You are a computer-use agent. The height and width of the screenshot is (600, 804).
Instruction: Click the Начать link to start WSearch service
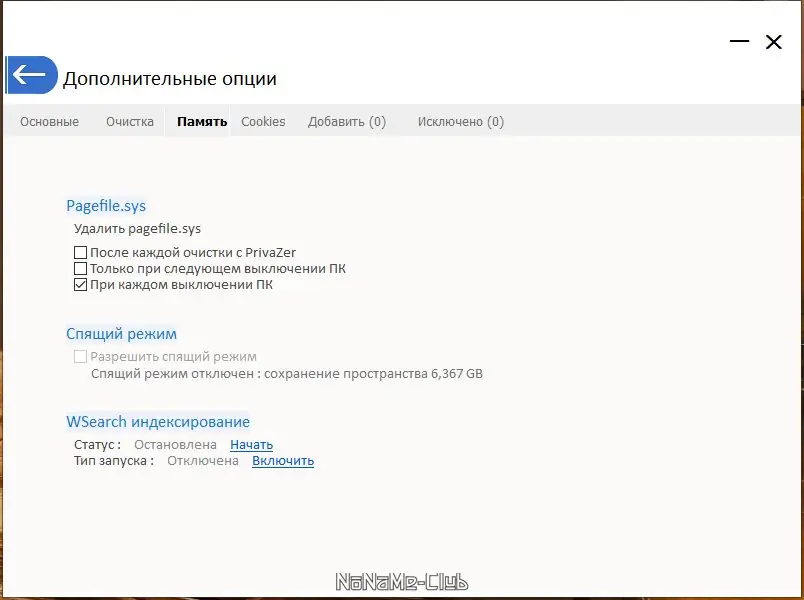tap(251, 444)
